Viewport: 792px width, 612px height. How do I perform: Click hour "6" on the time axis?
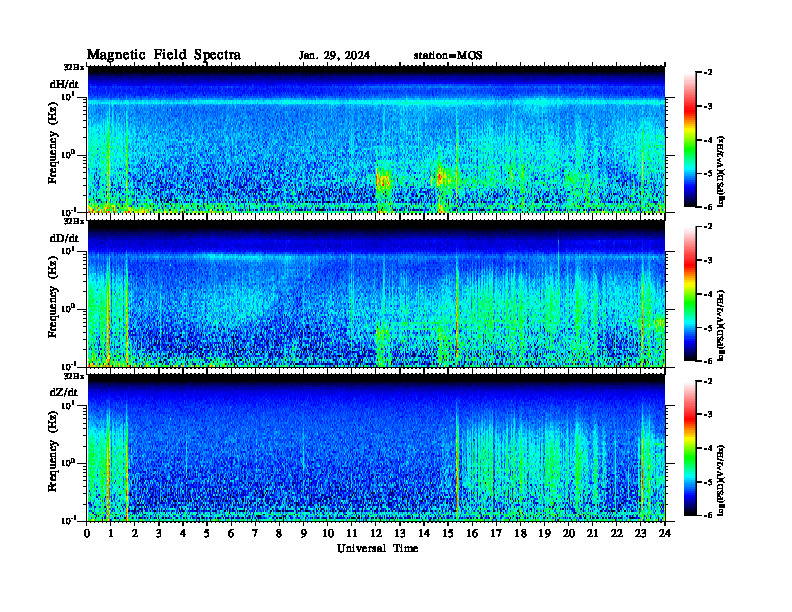click(231, 533)
